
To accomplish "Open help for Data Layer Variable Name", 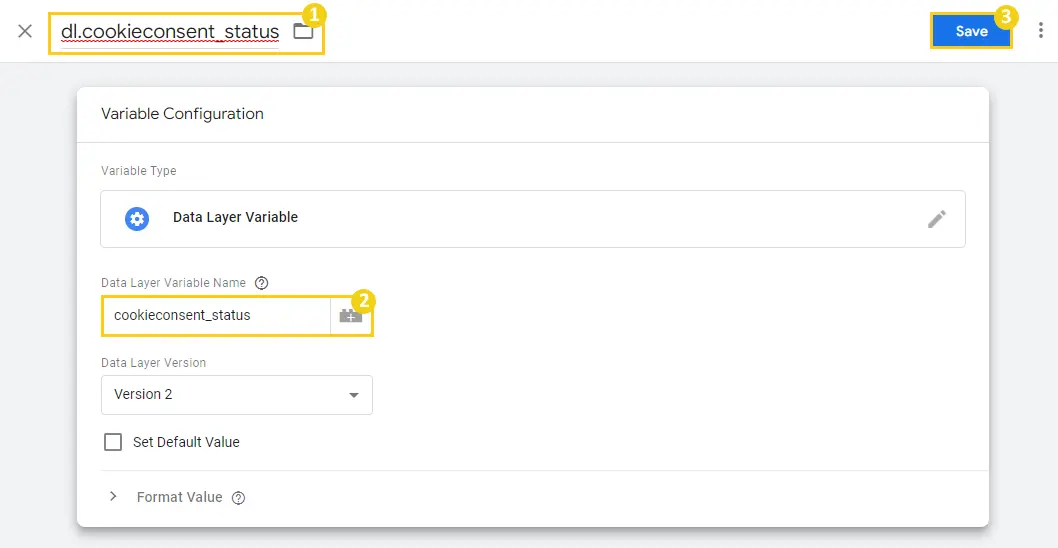I will click(x=262, y=283).
